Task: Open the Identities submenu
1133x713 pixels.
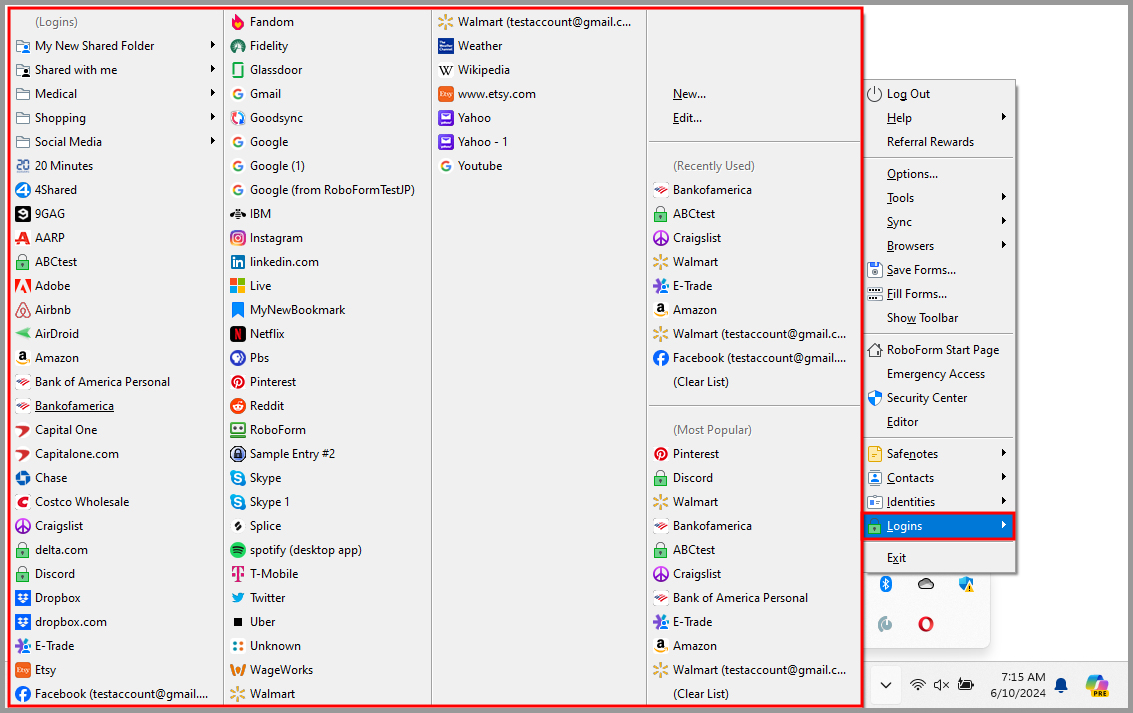Action: 939,502
